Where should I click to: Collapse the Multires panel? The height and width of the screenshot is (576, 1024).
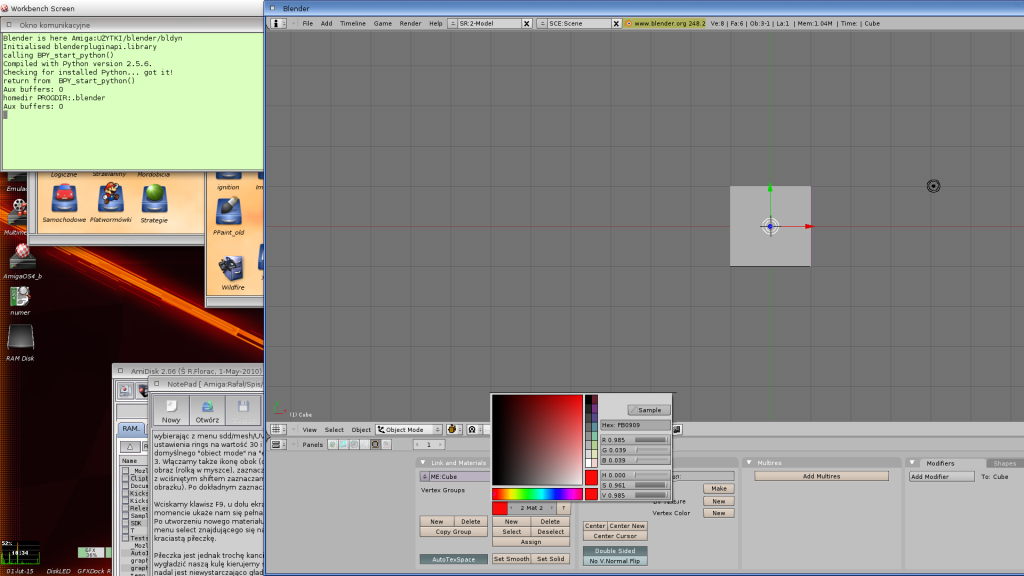749,462
